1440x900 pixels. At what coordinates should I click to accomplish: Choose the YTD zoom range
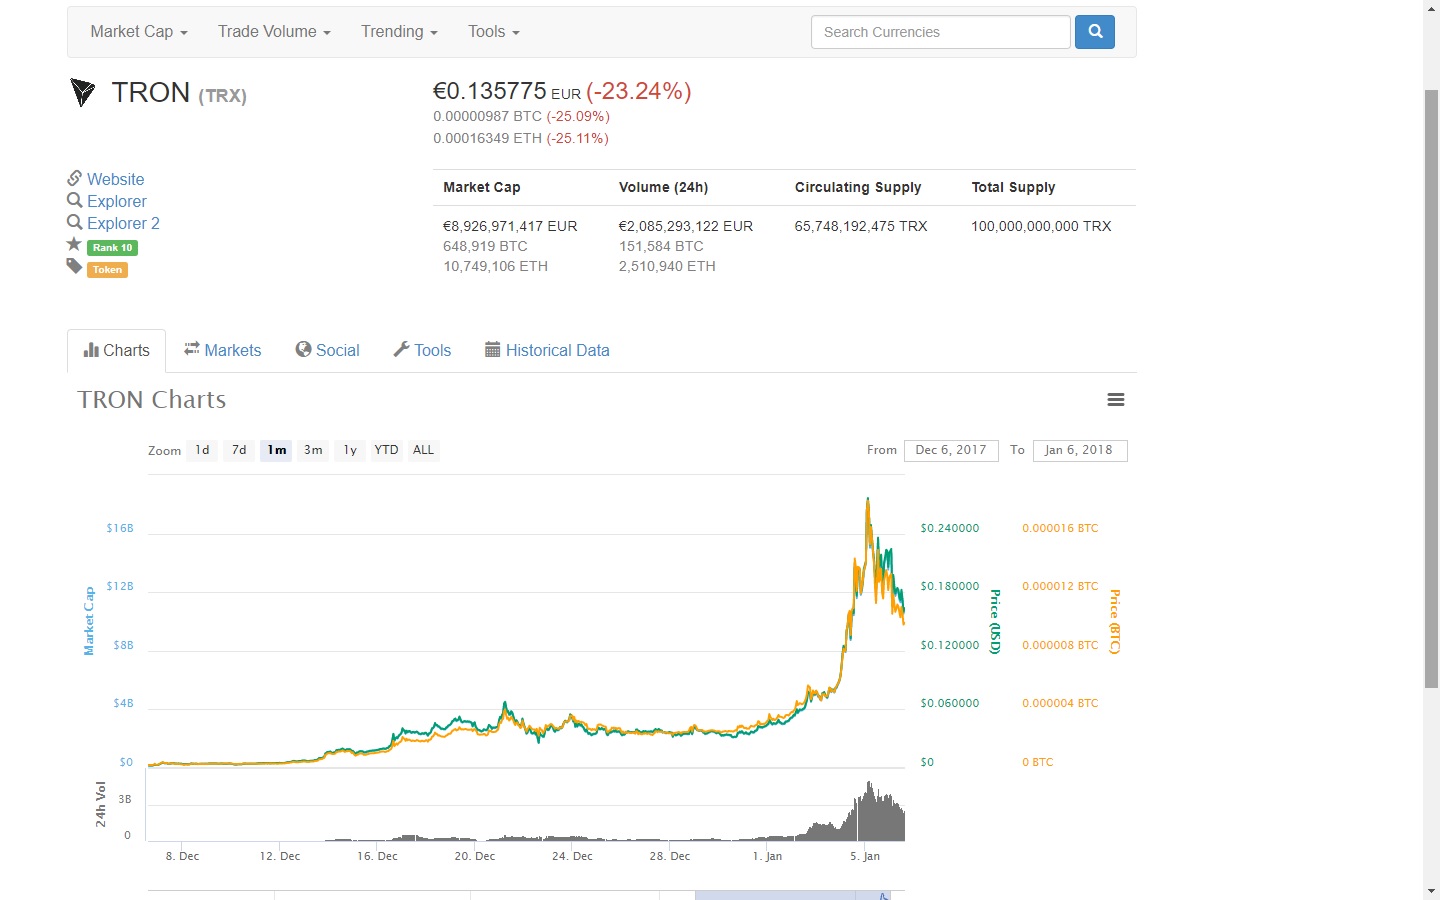click(386, 450)
